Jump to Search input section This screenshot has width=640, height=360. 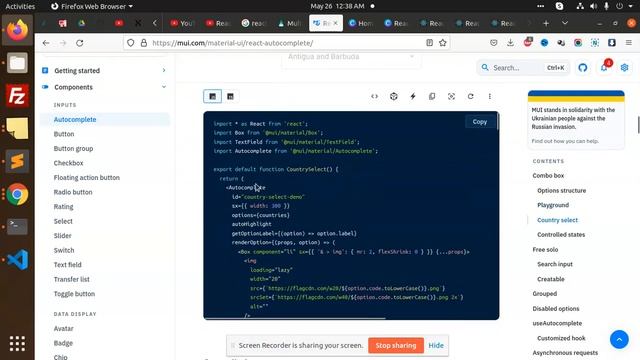pos(555,264)
